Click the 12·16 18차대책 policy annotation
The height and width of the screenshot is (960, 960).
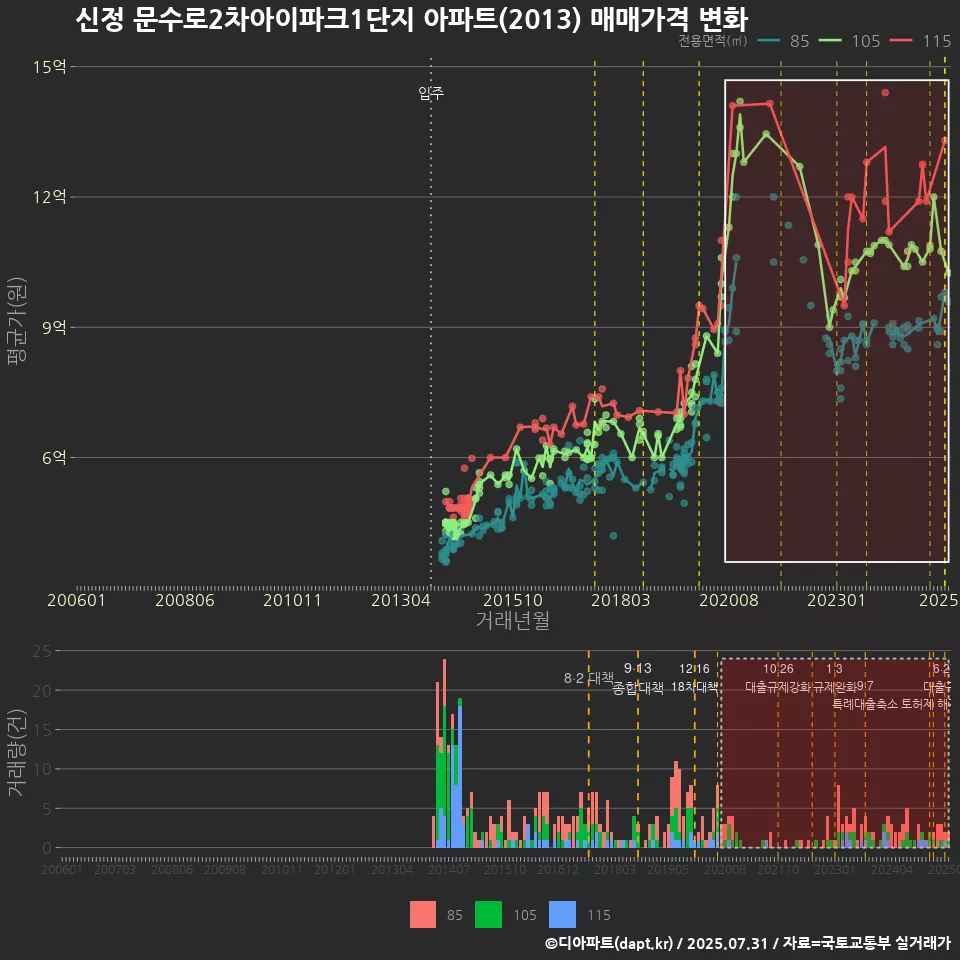[x=694, y=678]
